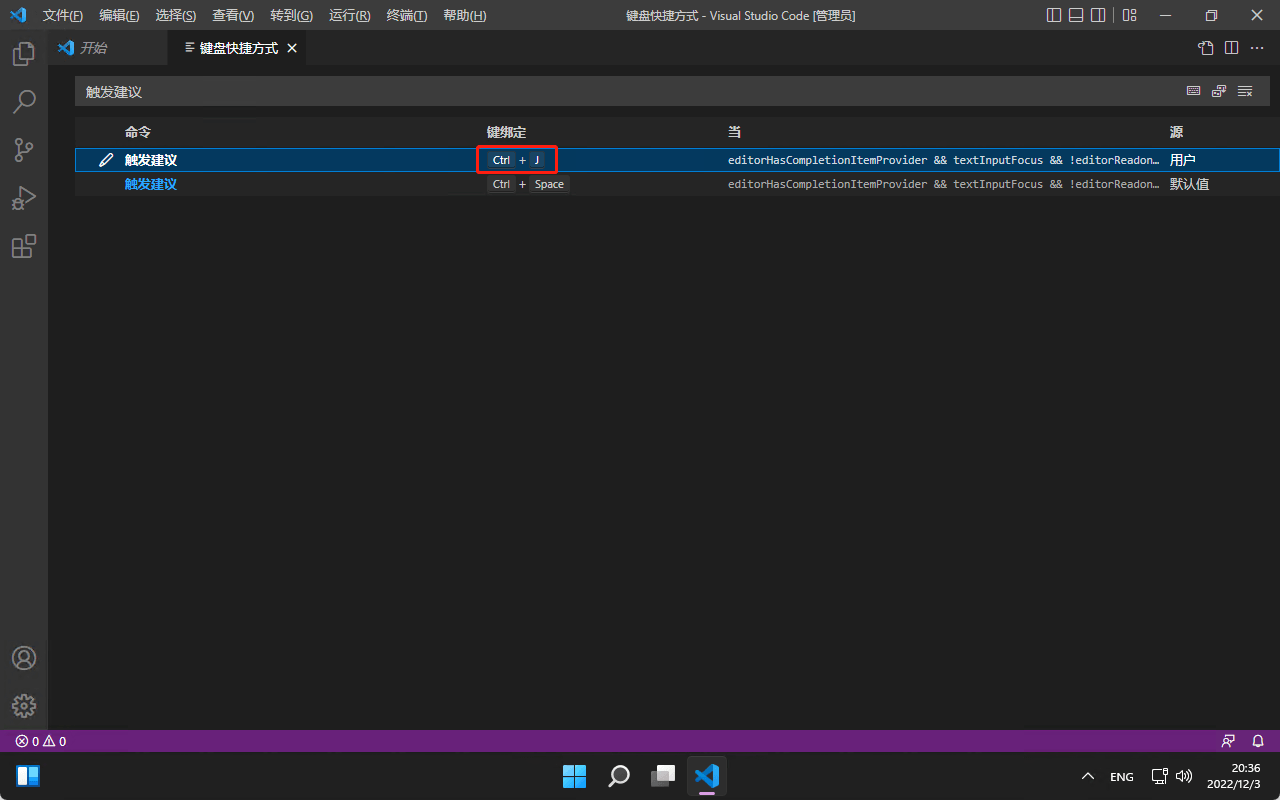Open keyboard shortcuts JSON file icon
The width and height of the screenshot is (1280, 800).
pyautogui.click(x=1206, y=48)
